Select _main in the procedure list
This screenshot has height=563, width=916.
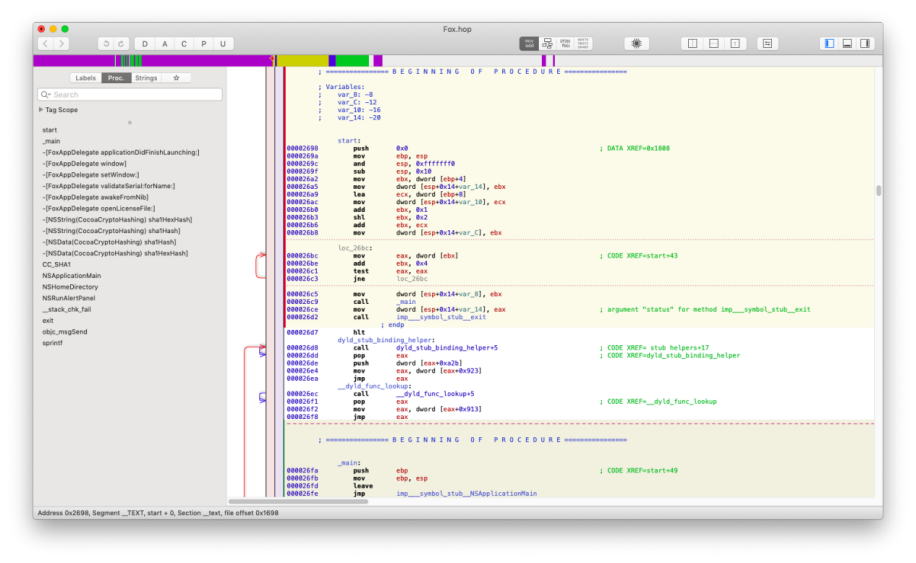pyautogui.click(x=51, y=141)
